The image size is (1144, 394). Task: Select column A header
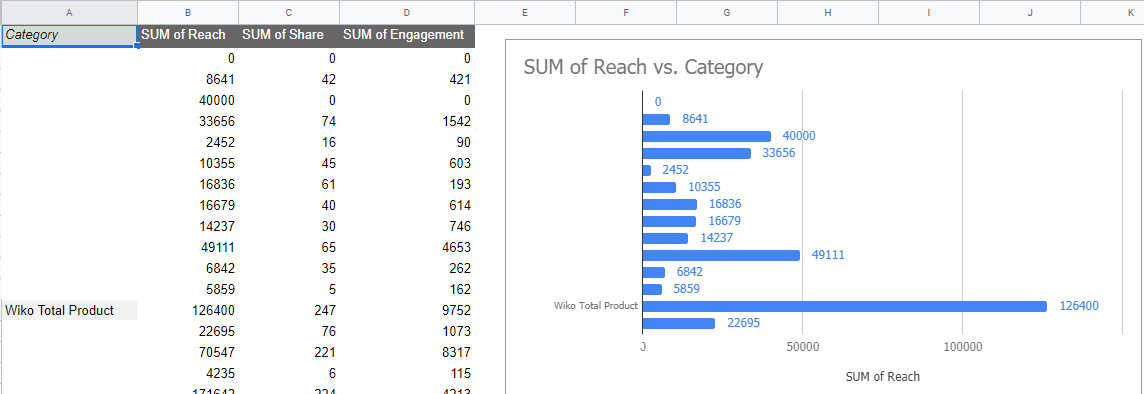point(69,12)
